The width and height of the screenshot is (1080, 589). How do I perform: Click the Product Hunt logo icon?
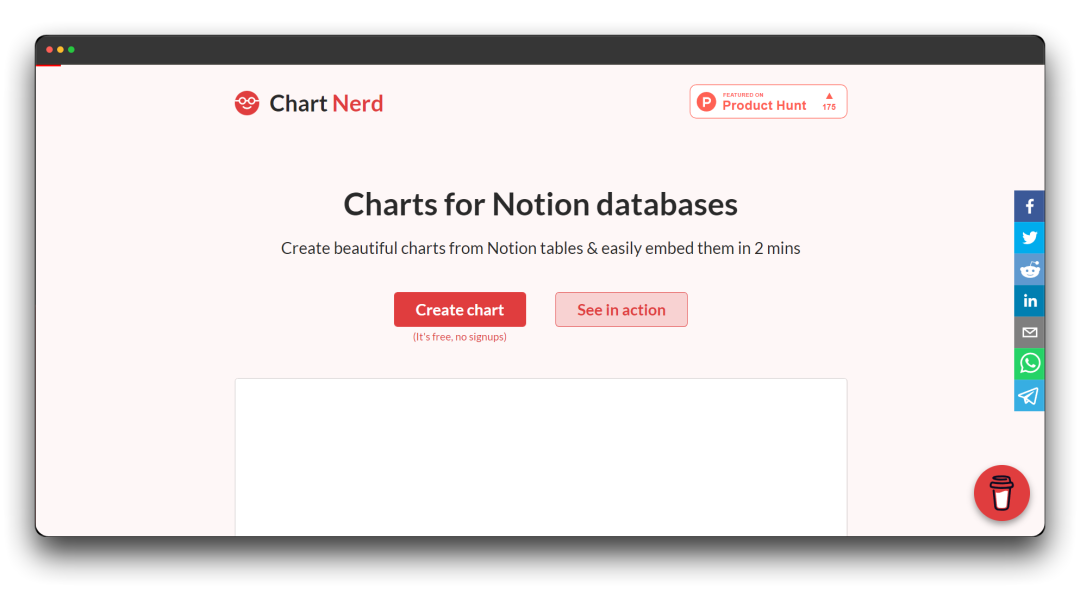tap(707, 101)
